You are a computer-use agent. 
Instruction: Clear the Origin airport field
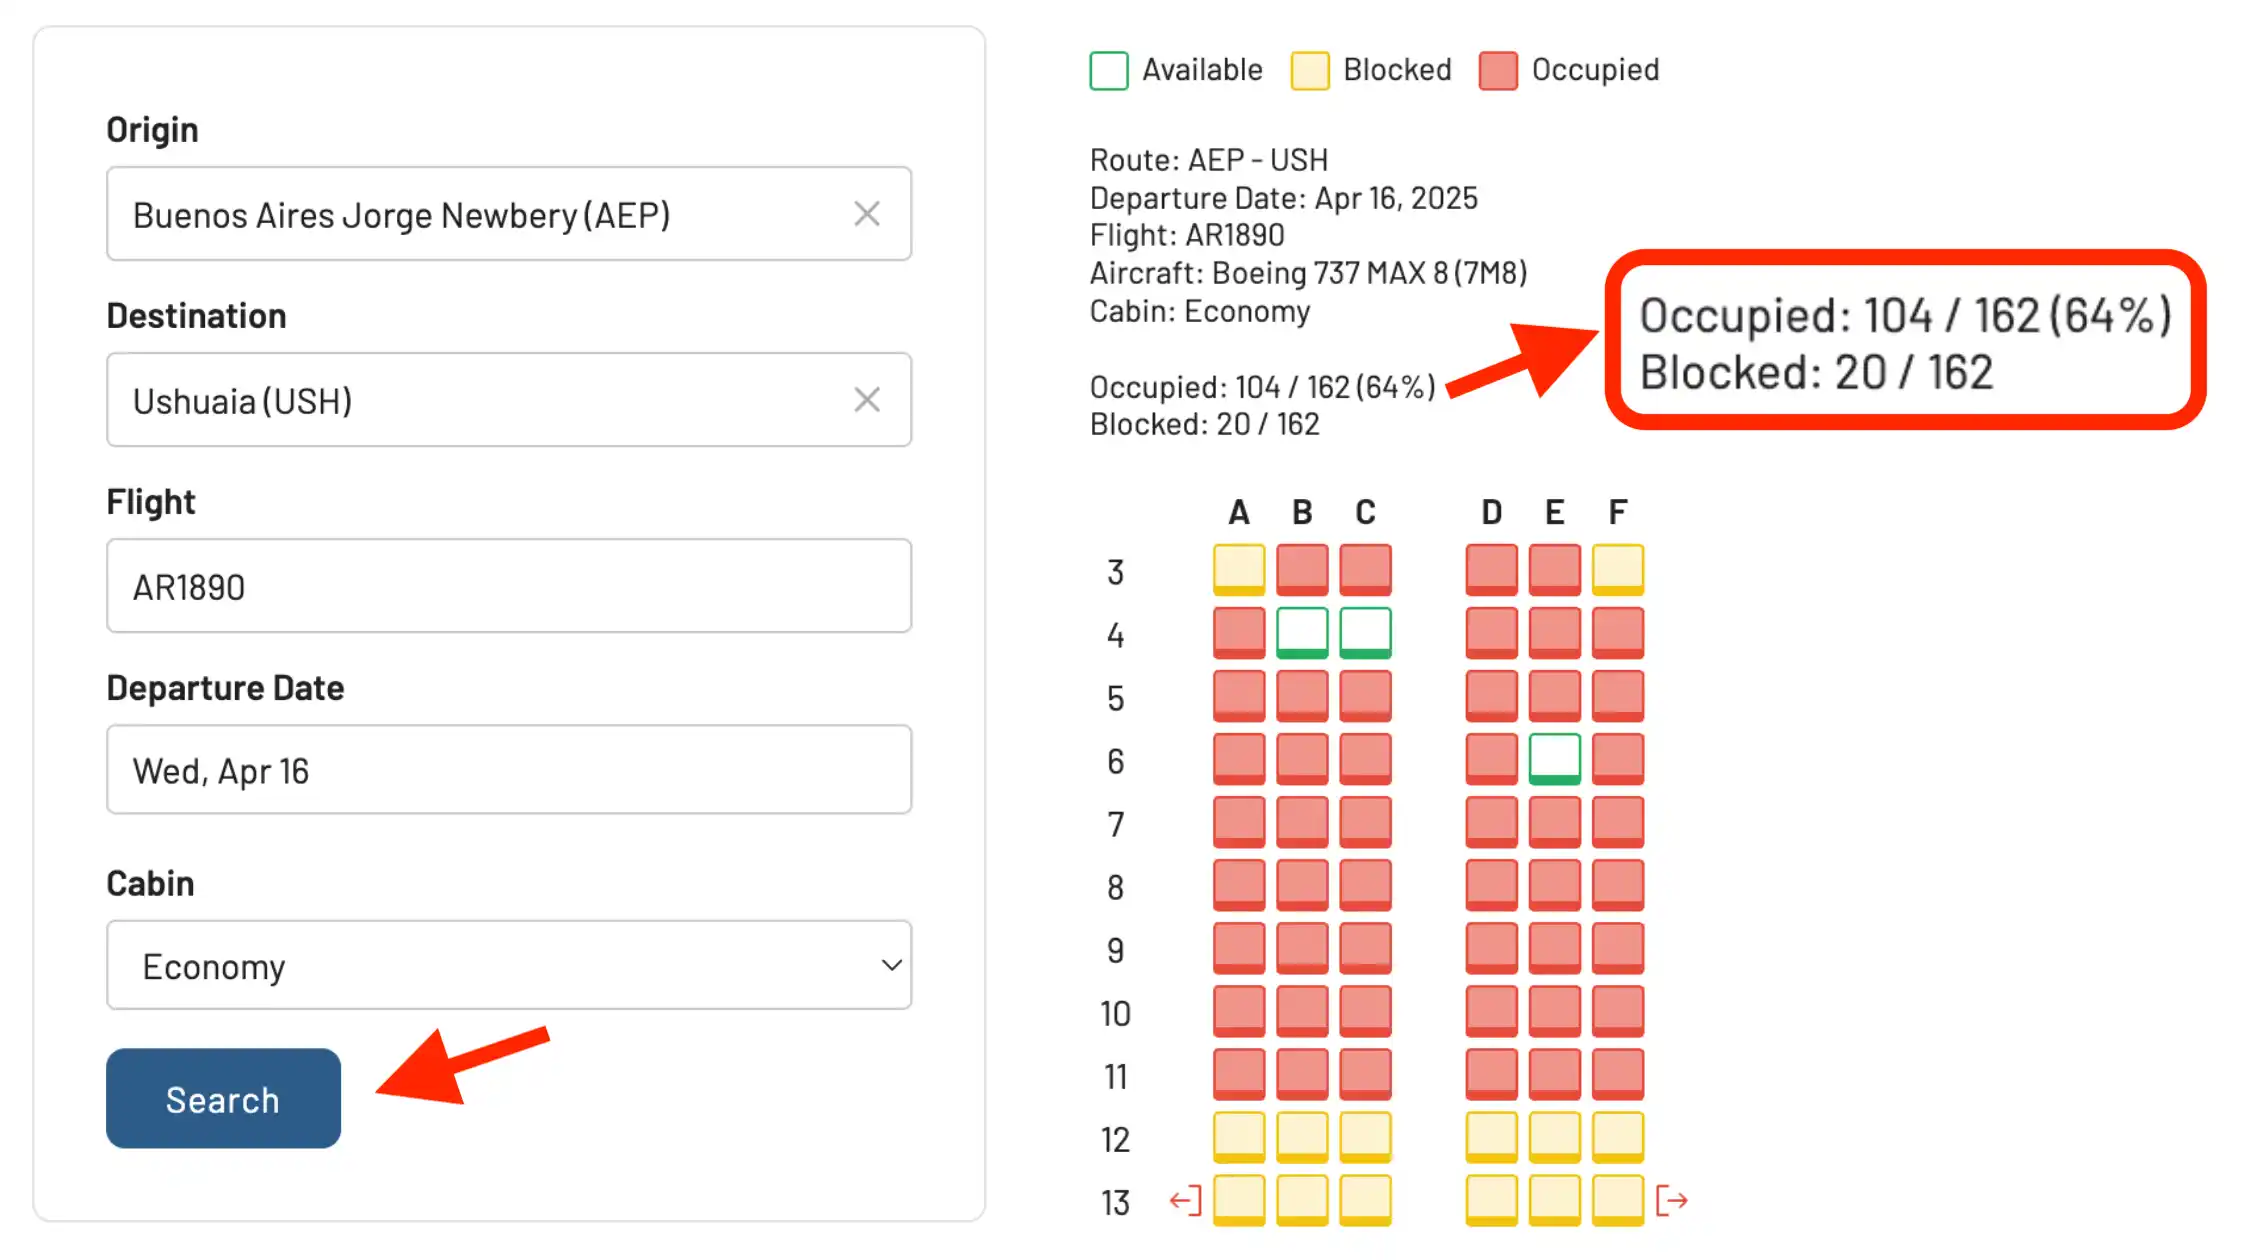[x=866, y=214]
